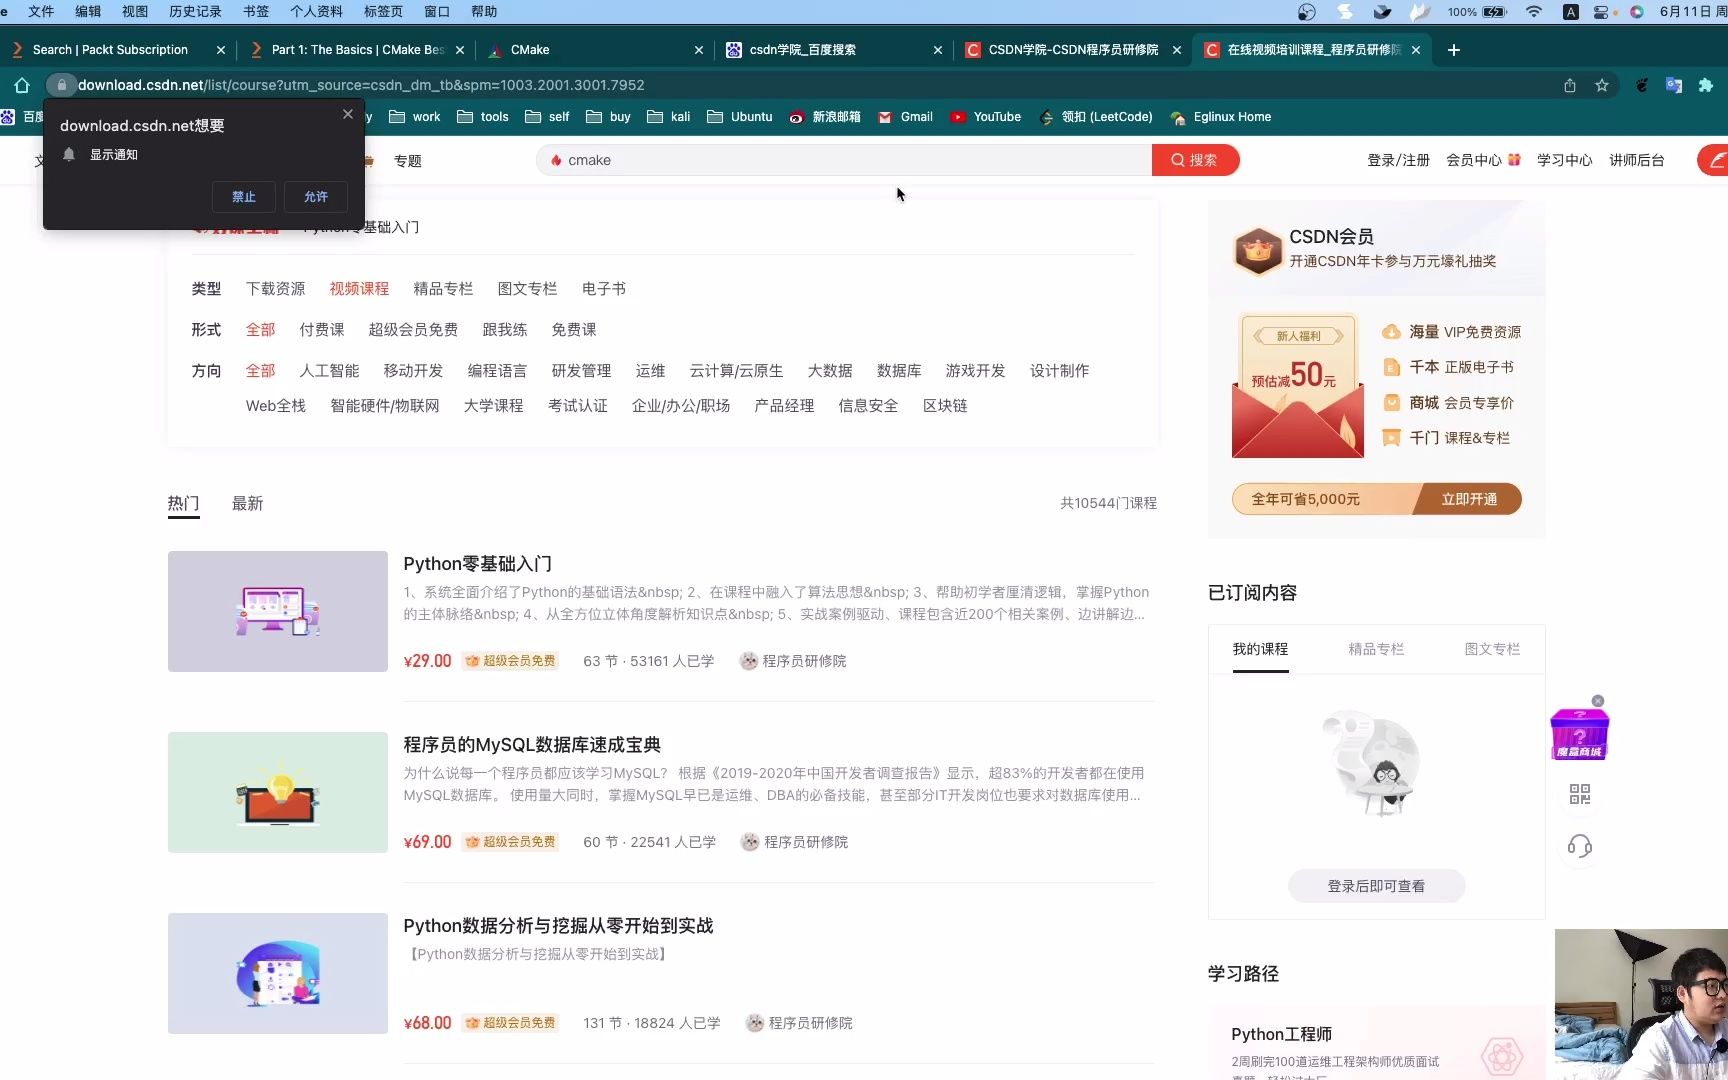Open 程序员的MySQL数据库速成宝典 title
This screenshot has width=1728, height=1080.
pos(532,745)
